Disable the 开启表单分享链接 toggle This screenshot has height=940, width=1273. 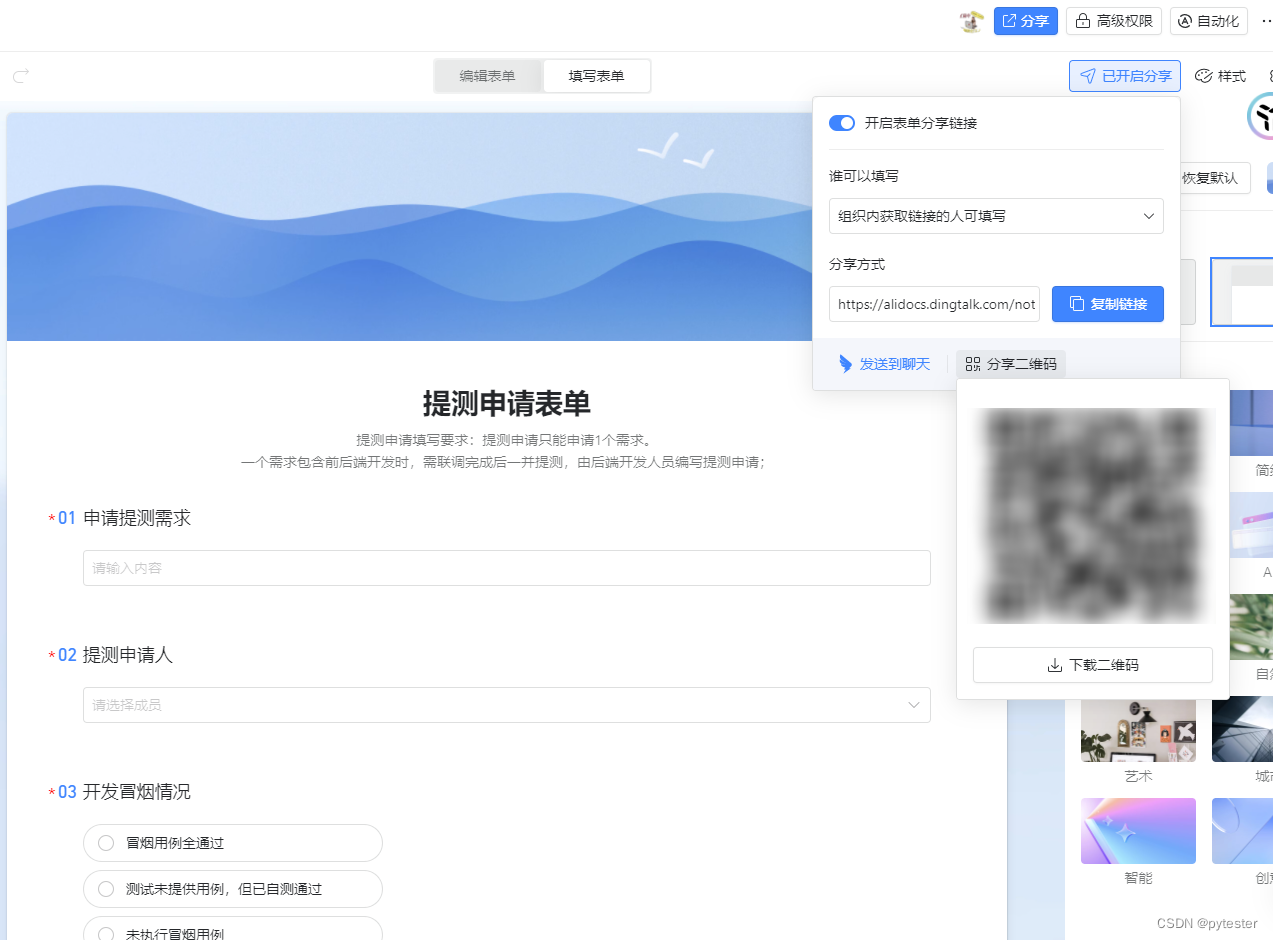[841, 122]
